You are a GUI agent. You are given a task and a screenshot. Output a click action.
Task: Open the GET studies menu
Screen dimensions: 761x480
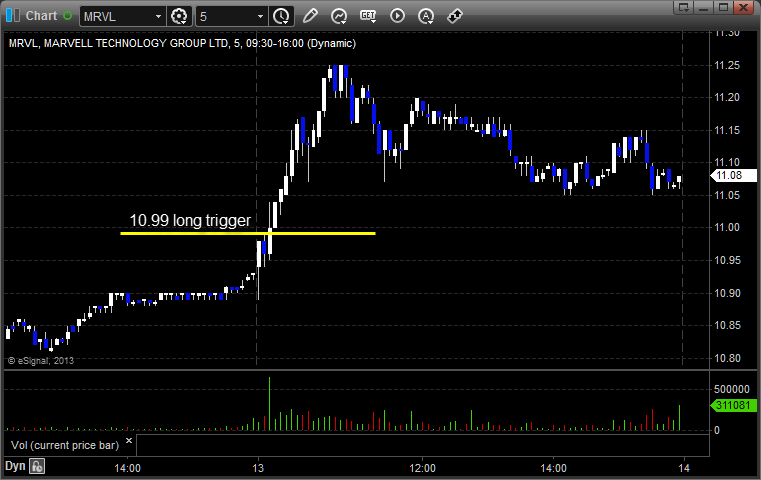tap(368, 16)
